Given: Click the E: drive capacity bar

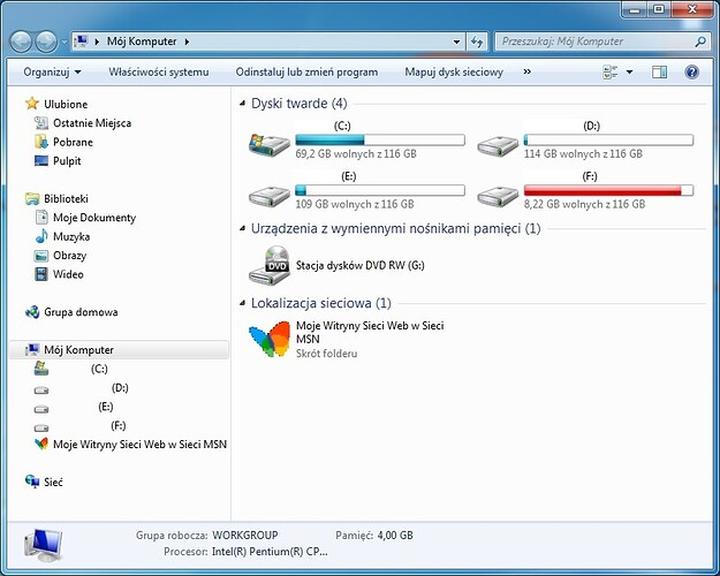Looking at the screenshot, I should click(380, 190).
